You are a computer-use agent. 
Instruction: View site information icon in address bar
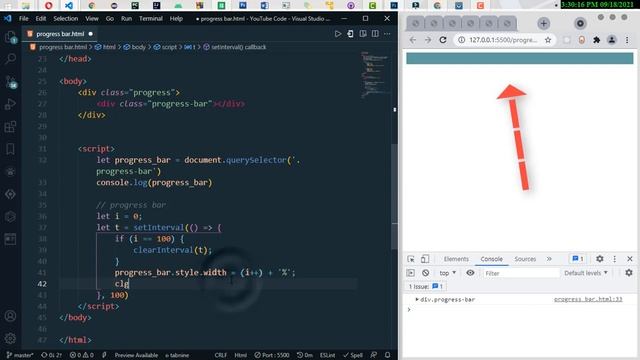point(461,40)
